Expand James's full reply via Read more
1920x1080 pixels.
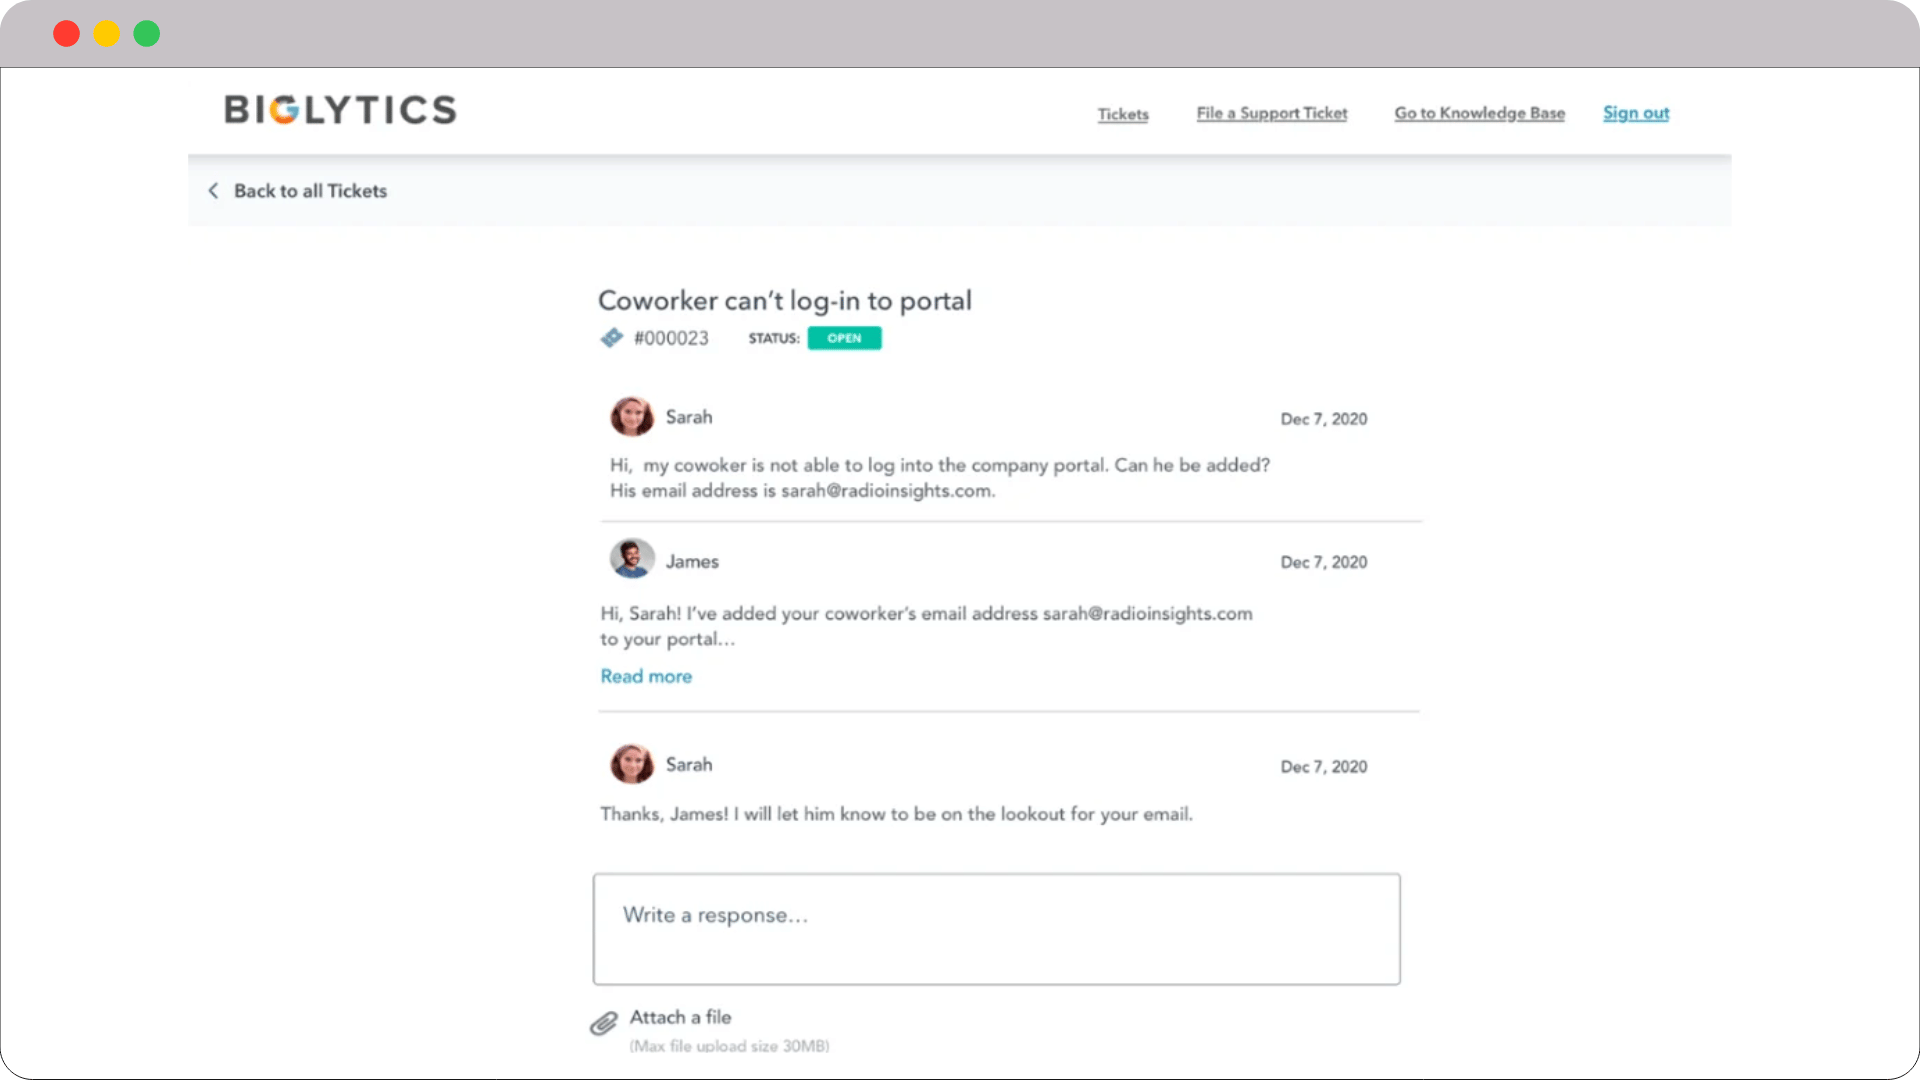tap(645, 676)
